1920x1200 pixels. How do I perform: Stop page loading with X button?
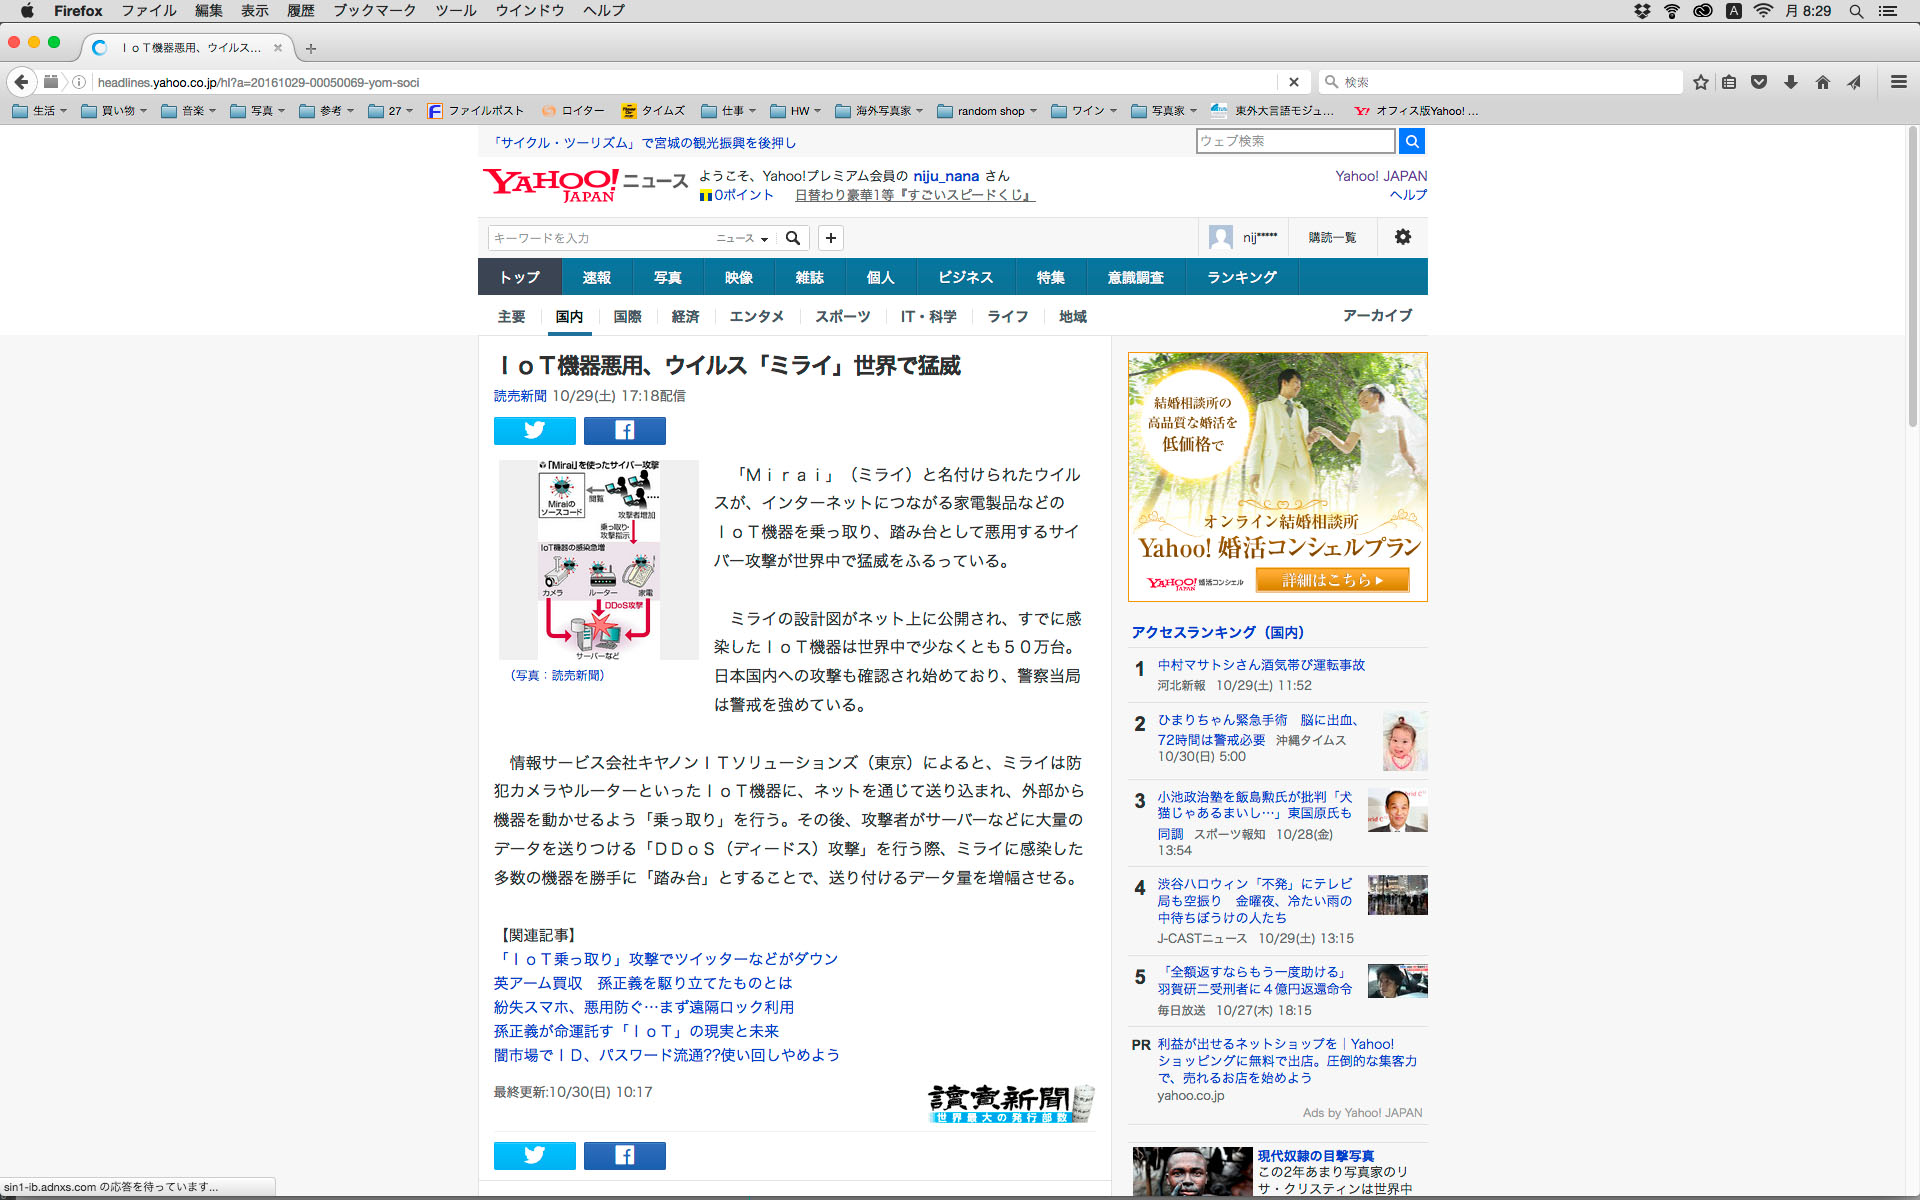pyautogui.click(x=1293, y=82)
